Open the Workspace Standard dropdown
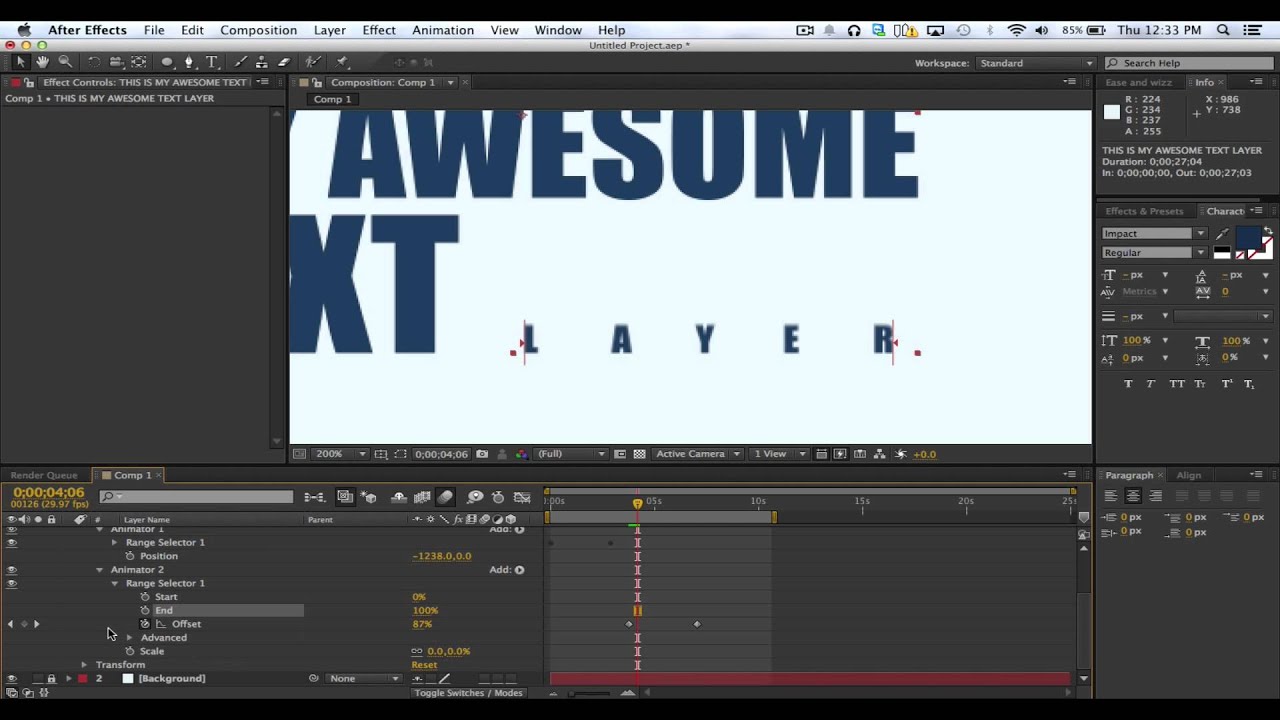 pos(1036,63)
